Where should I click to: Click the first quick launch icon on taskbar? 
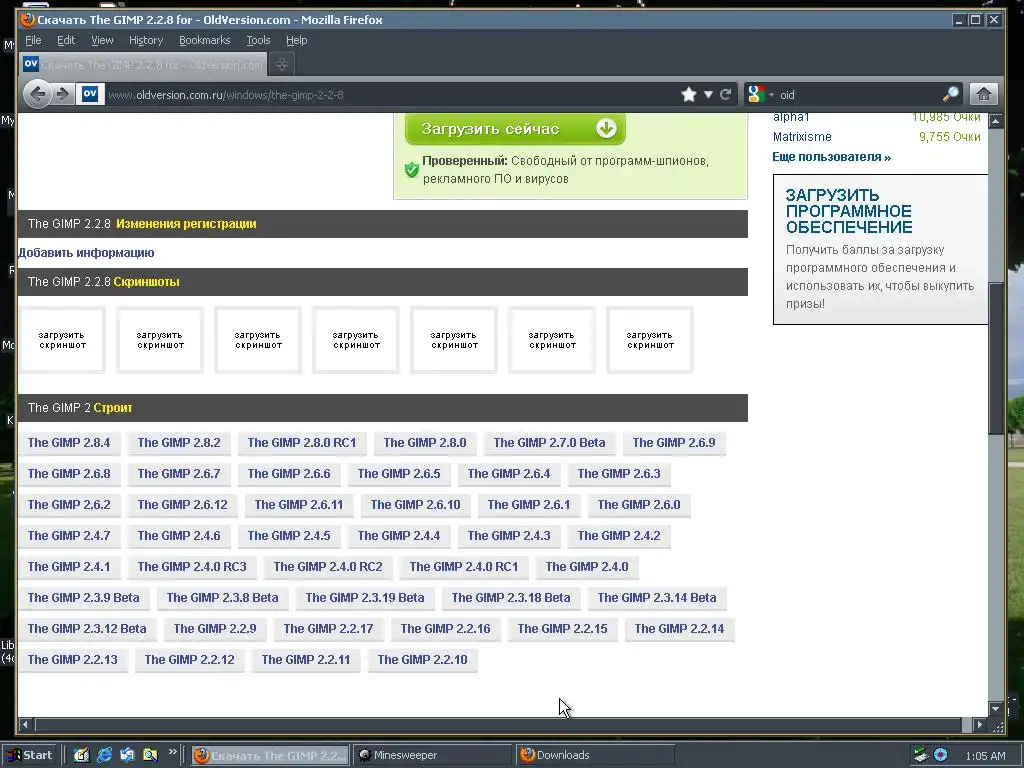81,756
